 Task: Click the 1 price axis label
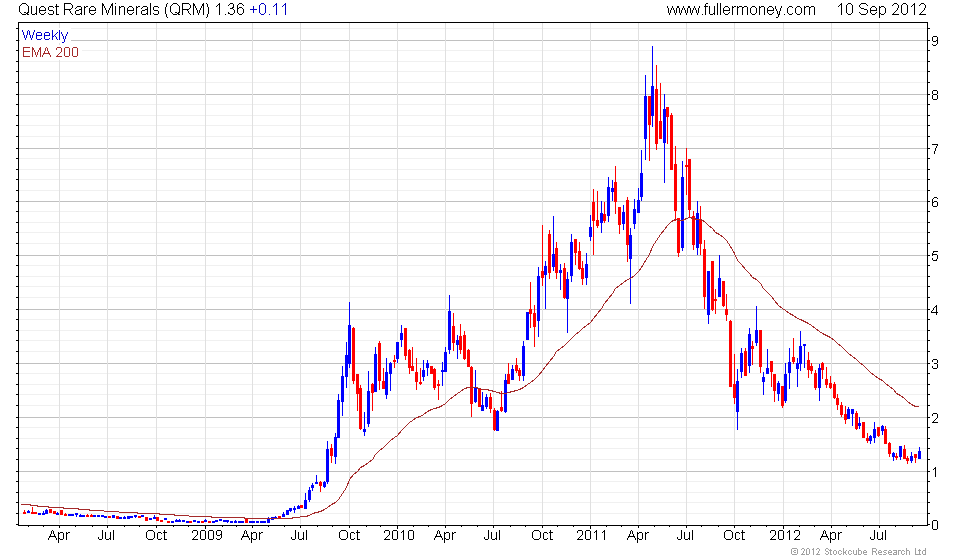pos(934,472)
